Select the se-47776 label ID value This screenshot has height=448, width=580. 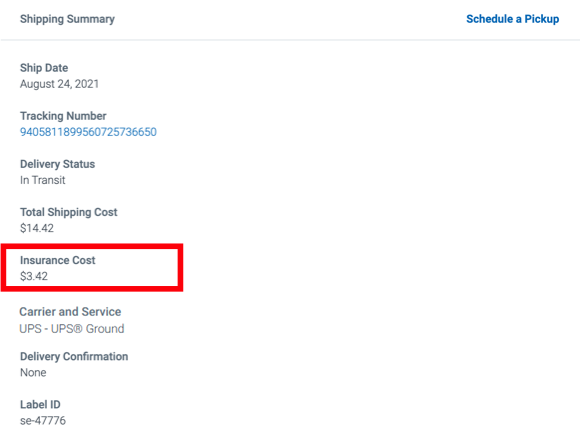point(43,421)
